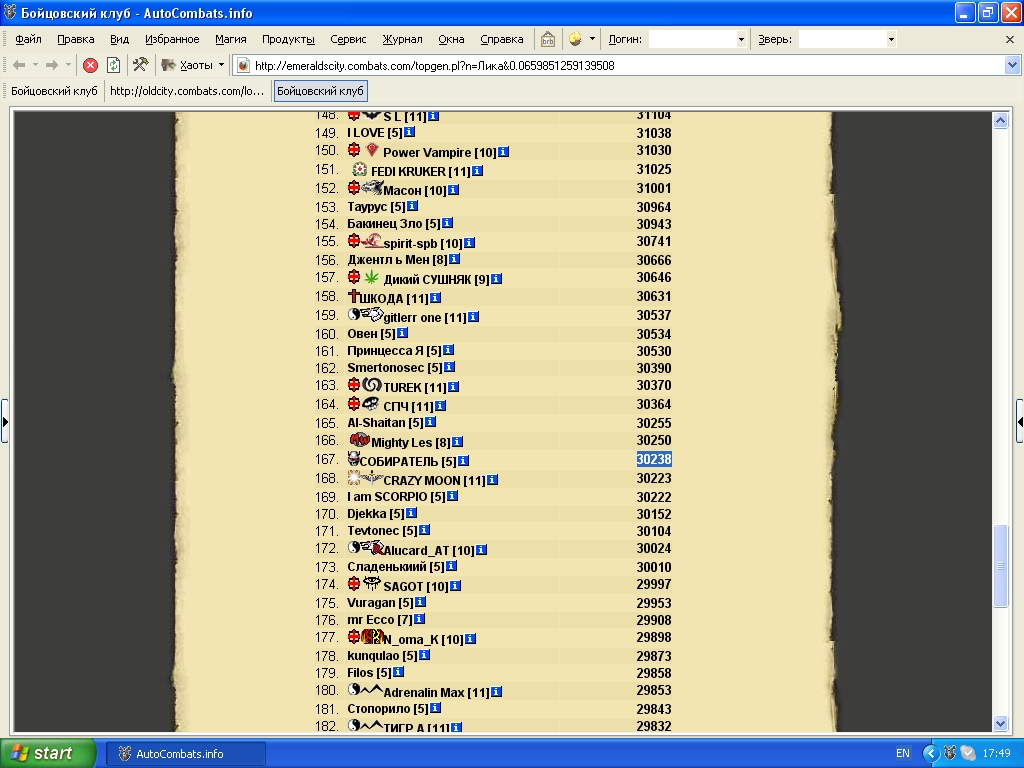Open the Хаоты dropdown menu
1024x768 pixels.
tap(193, 65)
